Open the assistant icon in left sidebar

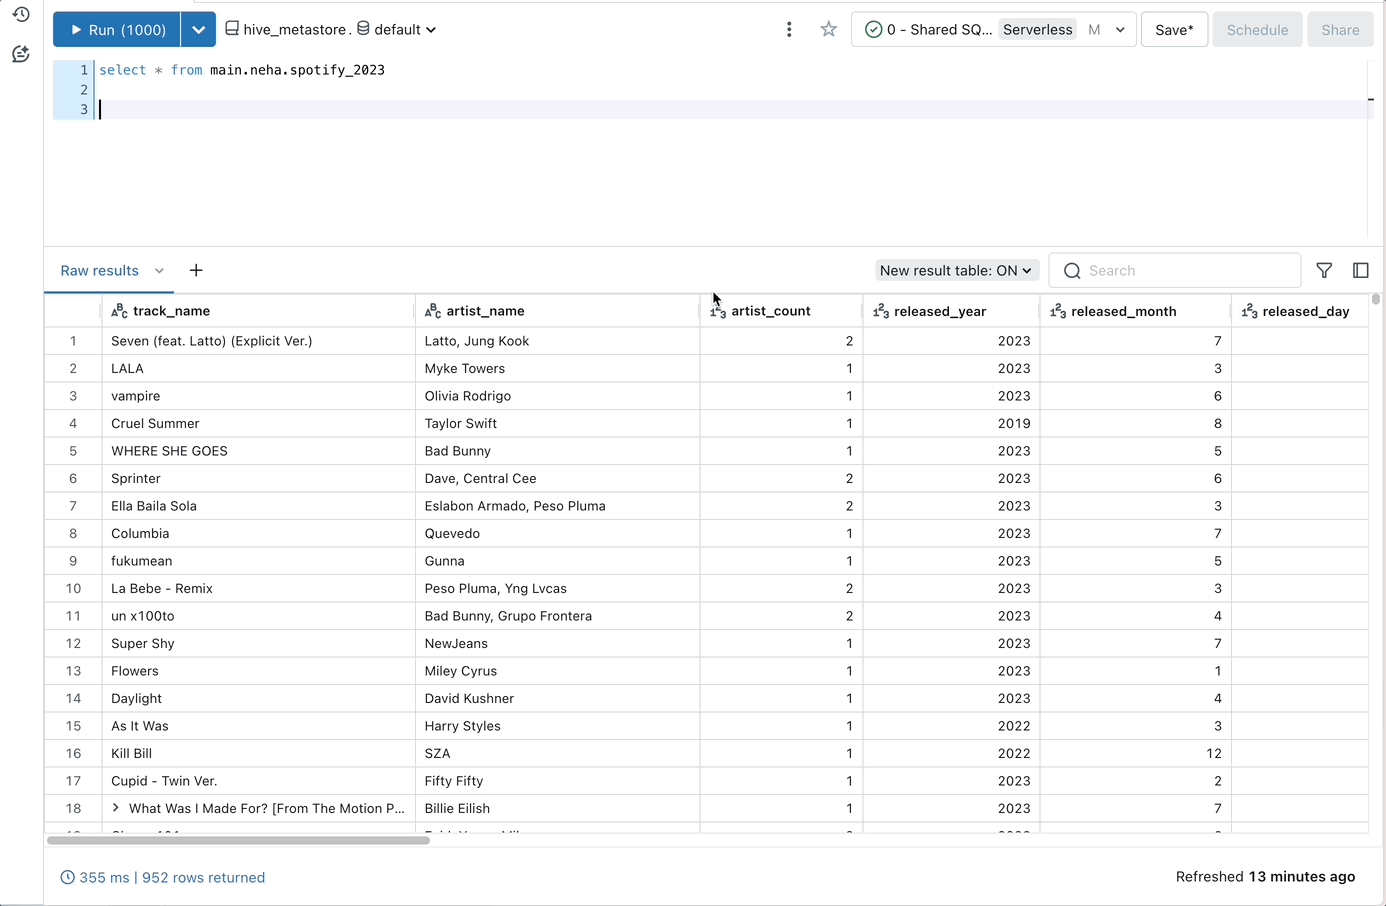(20, 54)
